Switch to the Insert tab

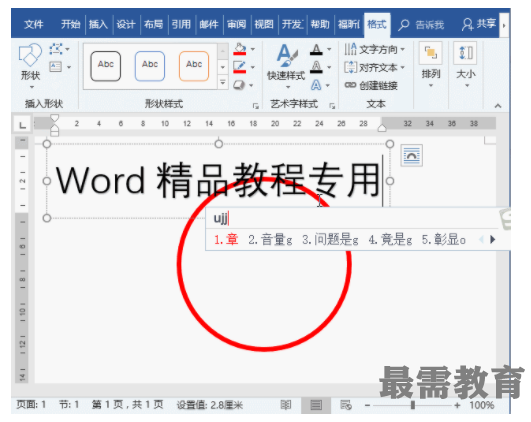[98, 24]
